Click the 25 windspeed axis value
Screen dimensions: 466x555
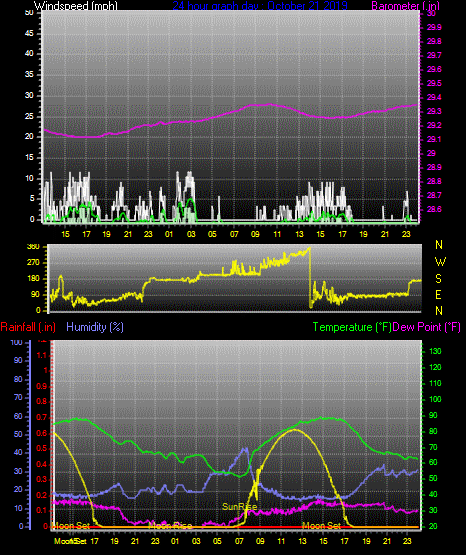point(29,116)
